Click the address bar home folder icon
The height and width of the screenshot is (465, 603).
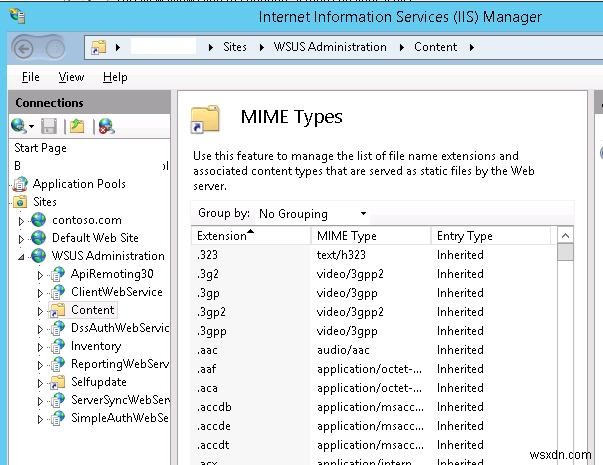[x=98, y=47]
